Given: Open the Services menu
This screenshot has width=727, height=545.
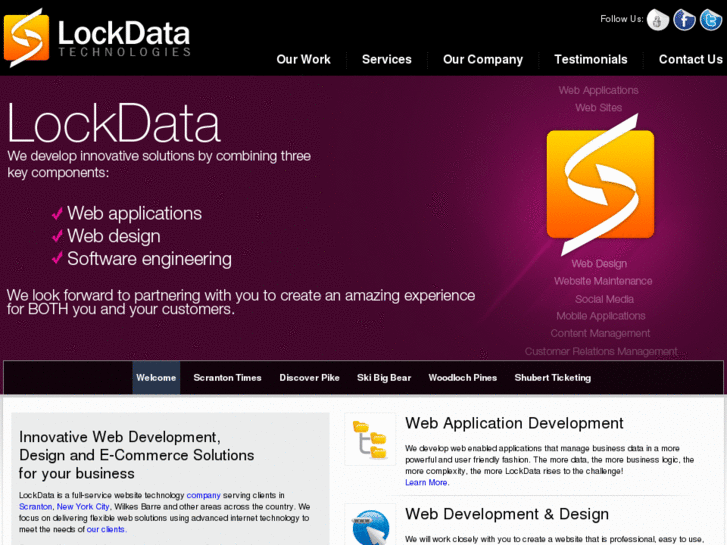Looking at the screenshot, I should pyautogui.click(x=387, y=59).
